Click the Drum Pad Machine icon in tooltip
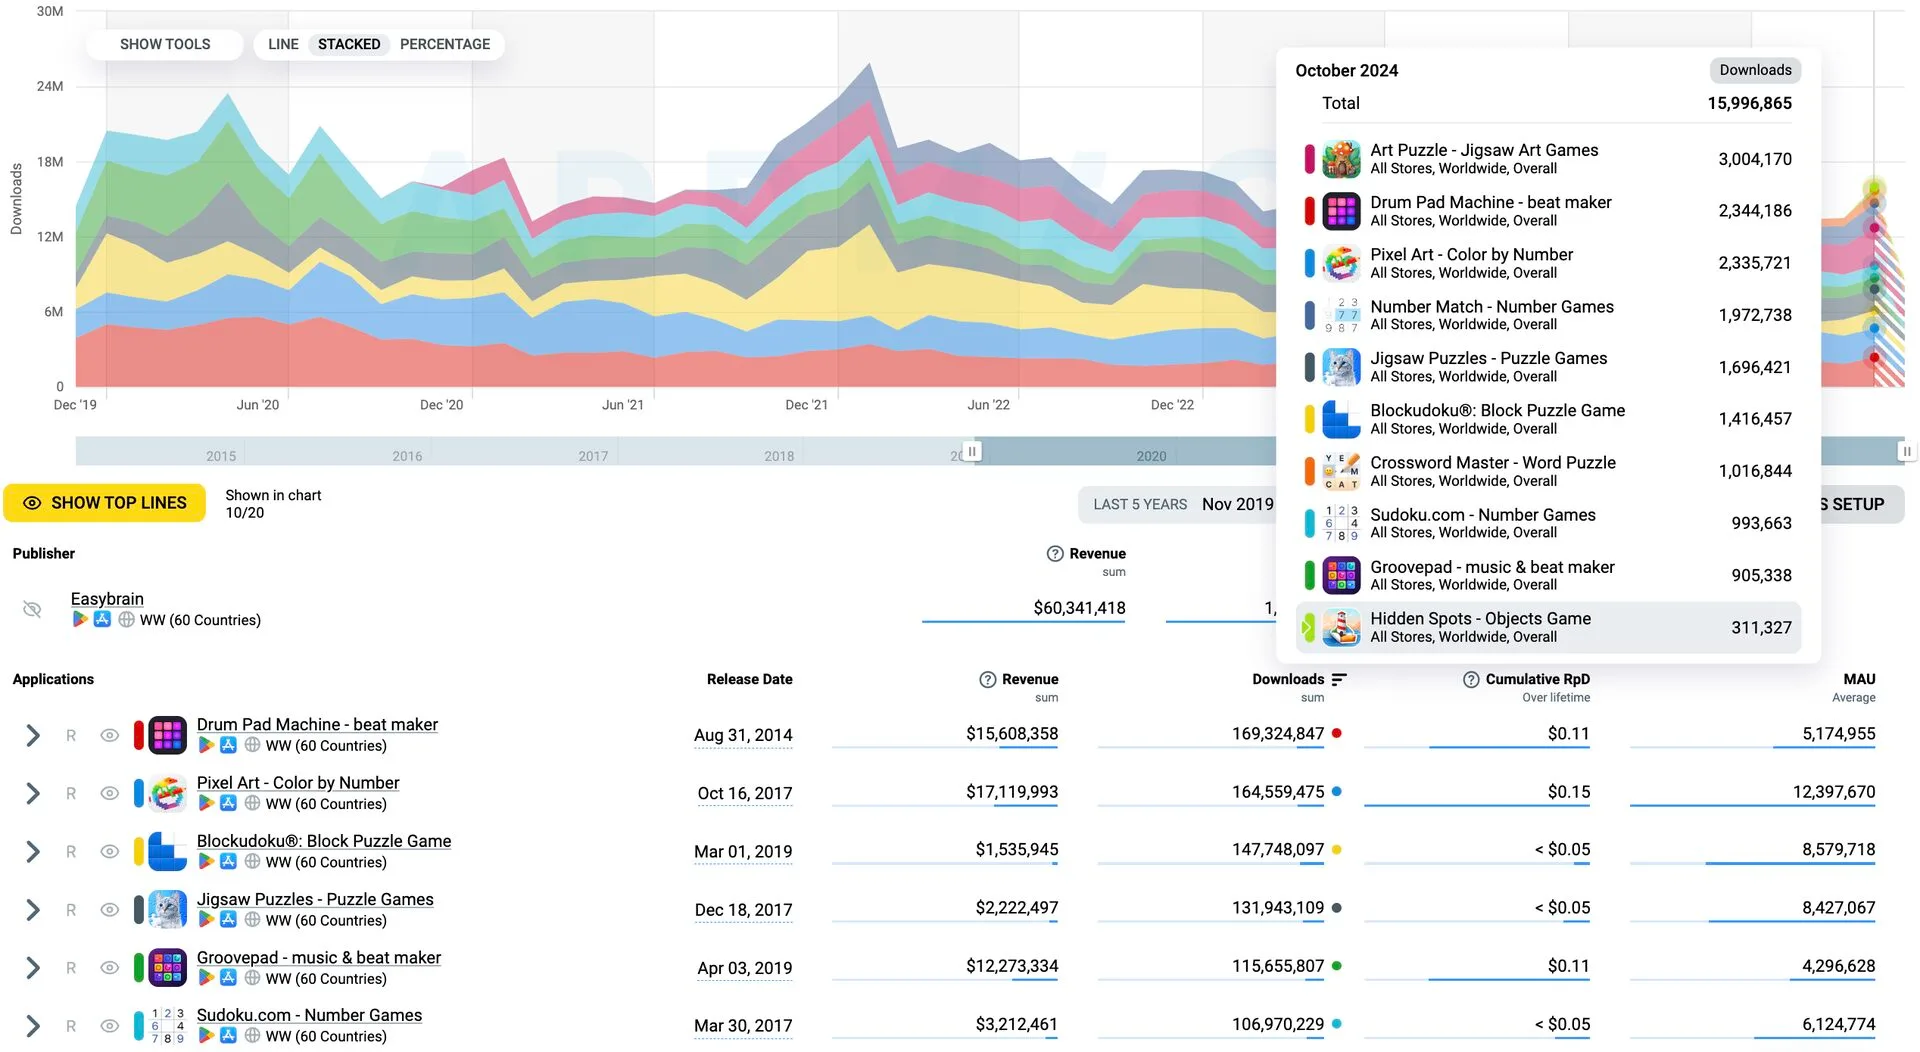 click(x=1341, y=211)
